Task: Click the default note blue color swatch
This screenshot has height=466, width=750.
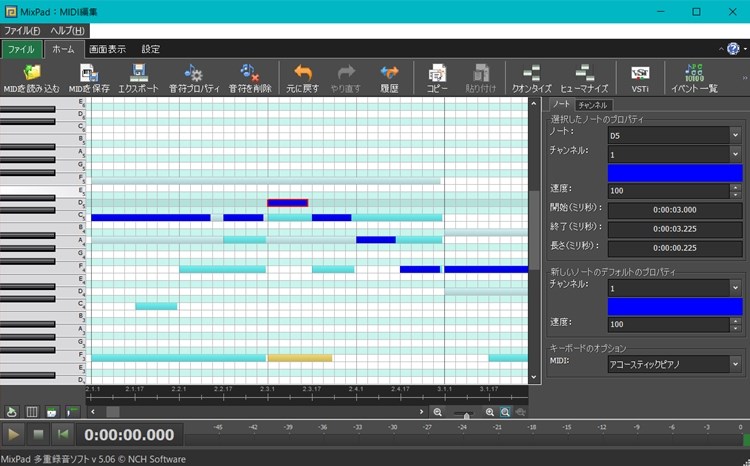Action: pos(675,307)
